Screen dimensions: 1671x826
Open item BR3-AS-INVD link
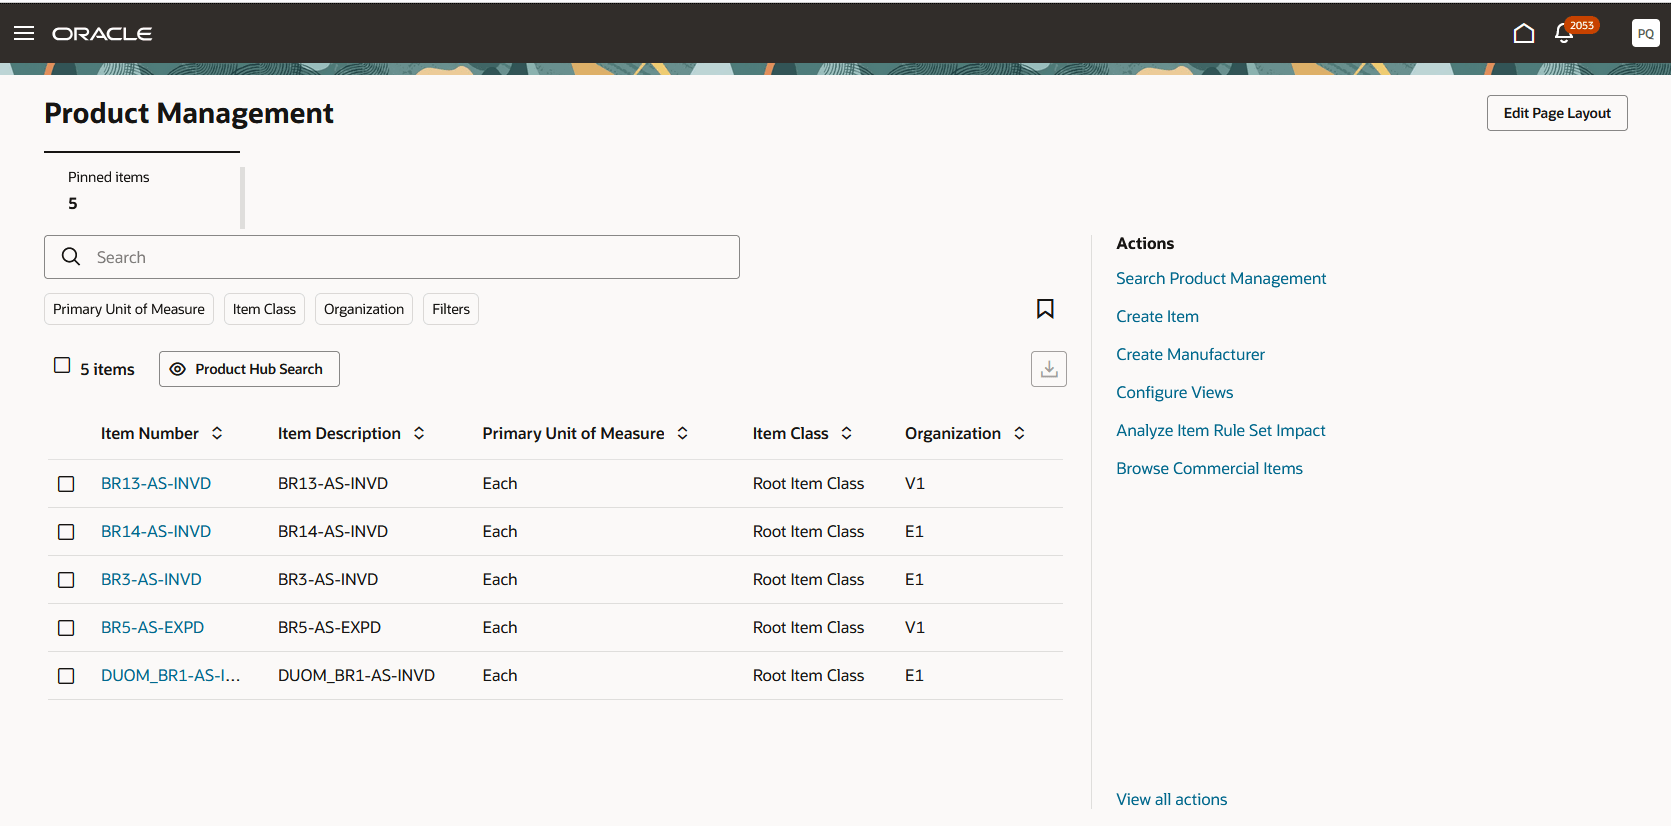(151, 579)
